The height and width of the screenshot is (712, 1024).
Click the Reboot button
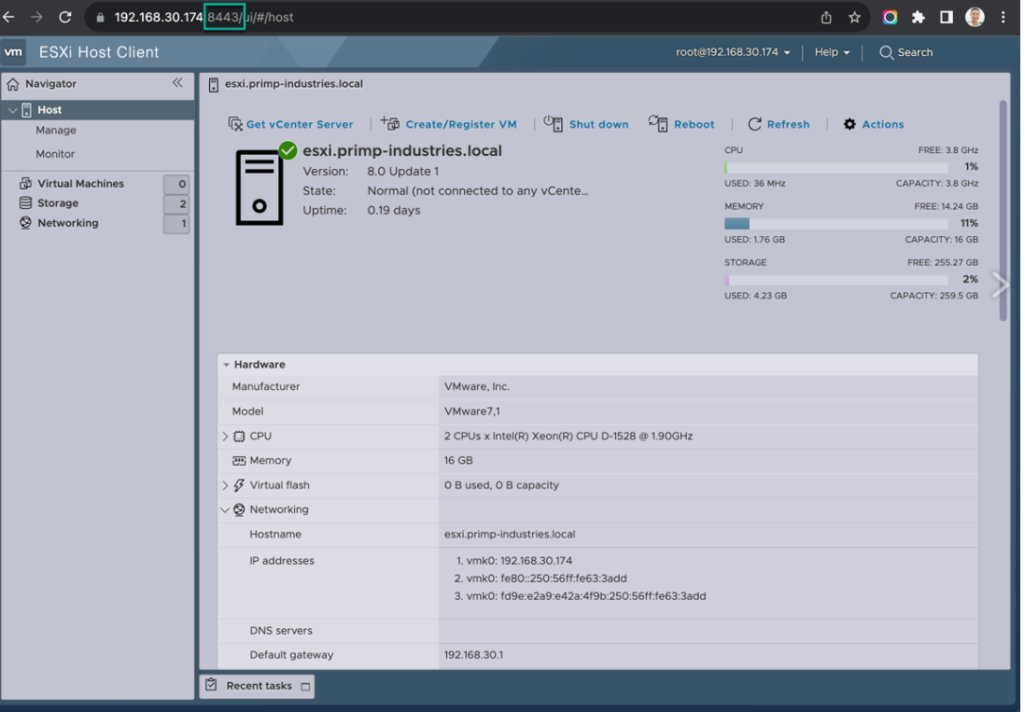pos(694,124)
